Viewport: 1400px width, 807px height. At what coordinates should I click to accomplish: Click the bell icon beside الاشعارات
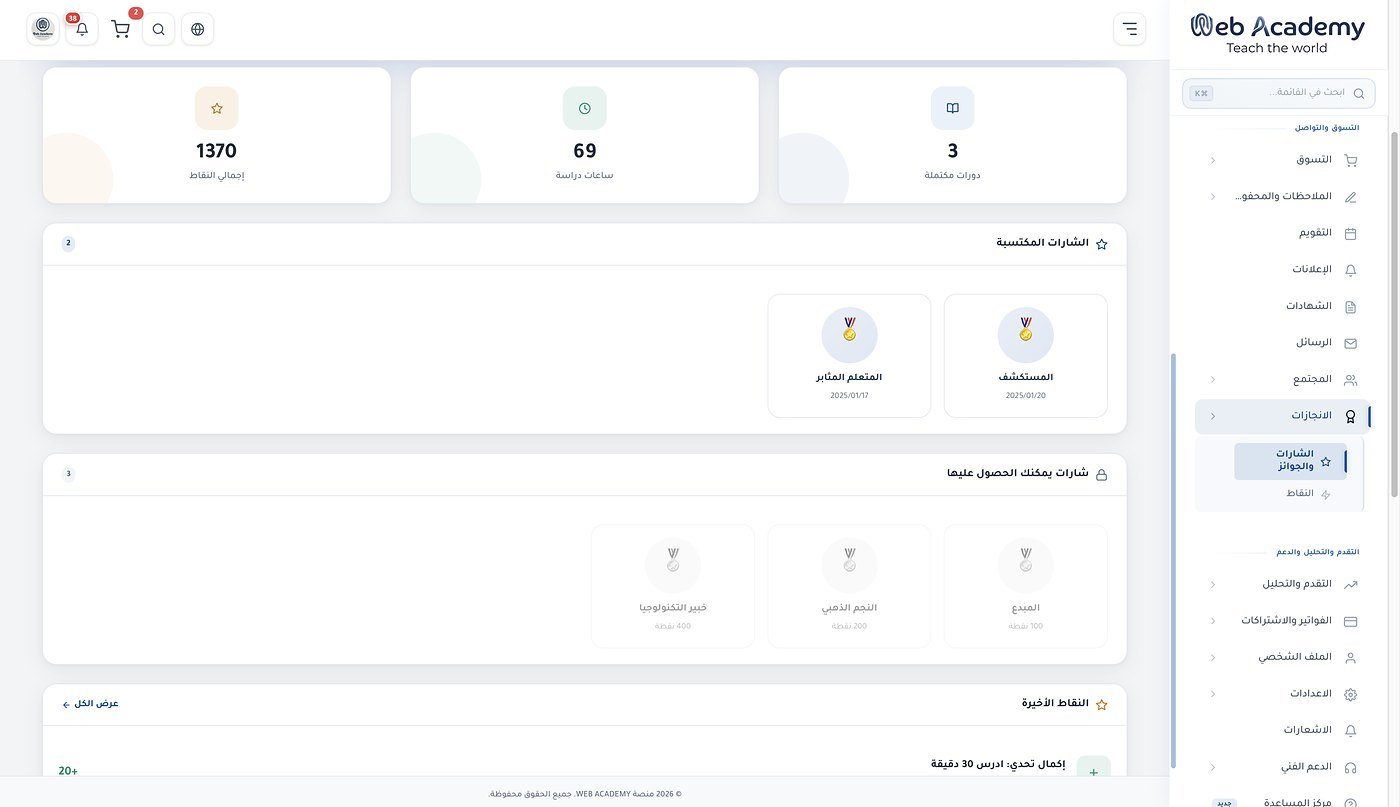(1351, 731)
